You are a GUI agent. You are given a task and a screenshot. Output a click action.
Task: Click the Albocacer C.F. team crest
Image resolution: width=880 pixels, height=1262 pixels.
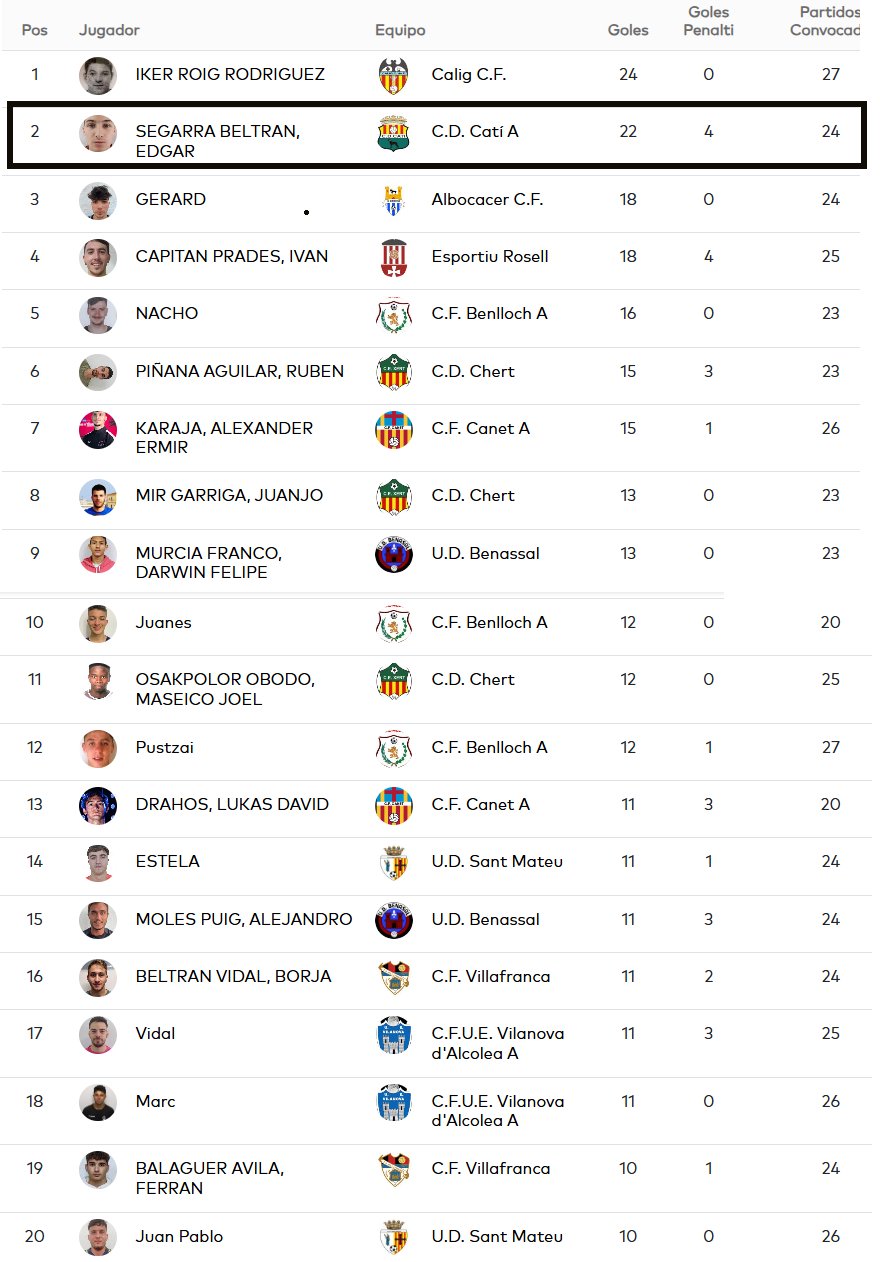point(394,200)
